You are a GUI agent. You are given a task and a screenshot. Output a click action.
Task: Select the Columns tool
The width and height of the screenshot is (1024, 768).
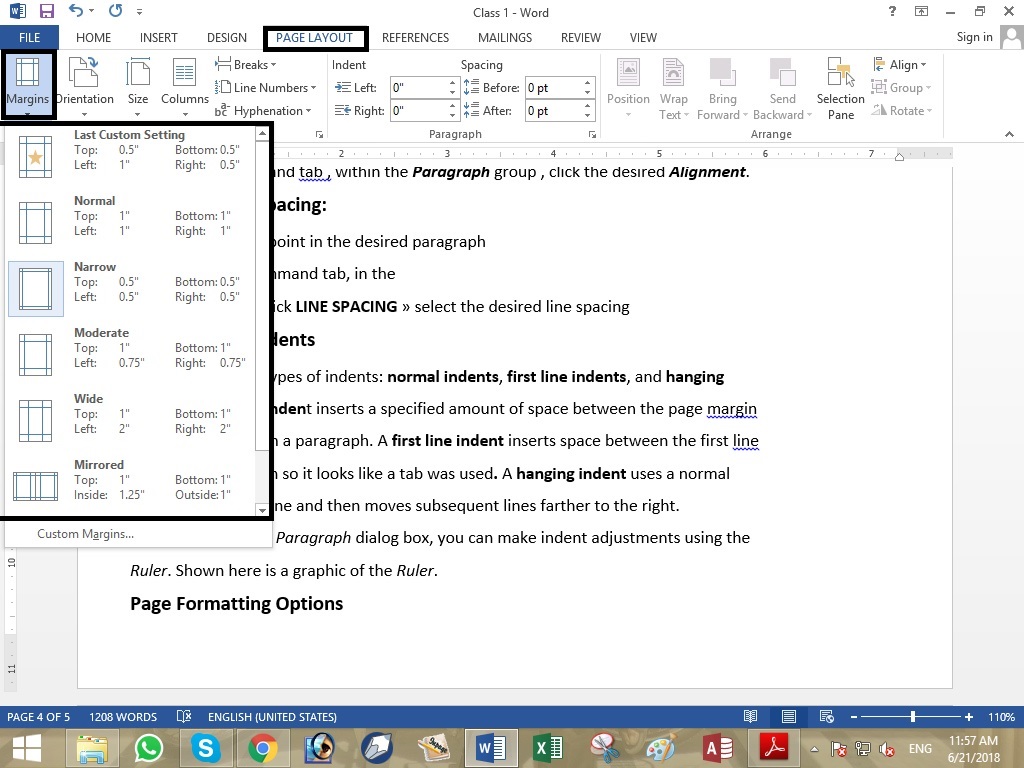[x=184, y=87]
